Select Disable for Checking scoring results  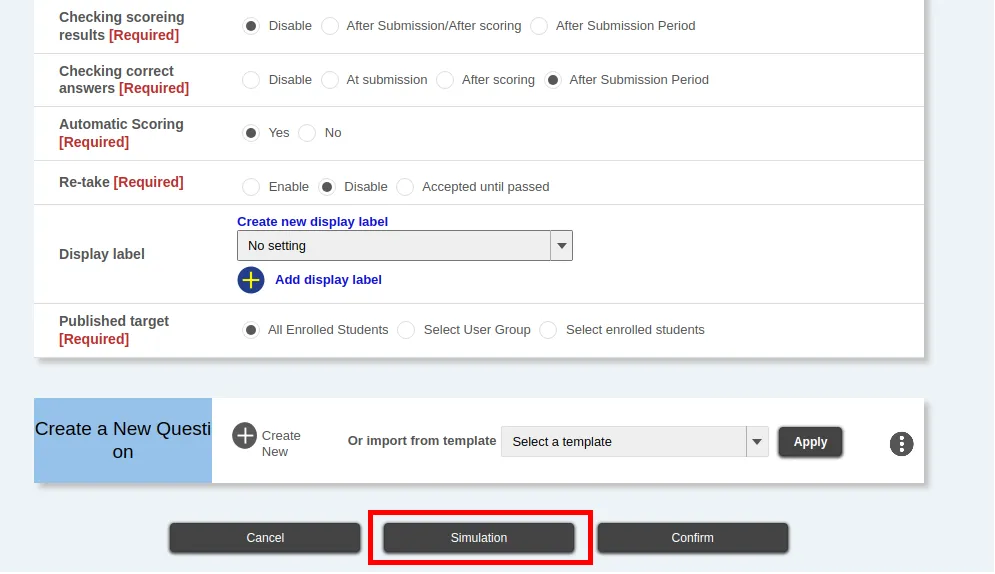coord(251,26)
